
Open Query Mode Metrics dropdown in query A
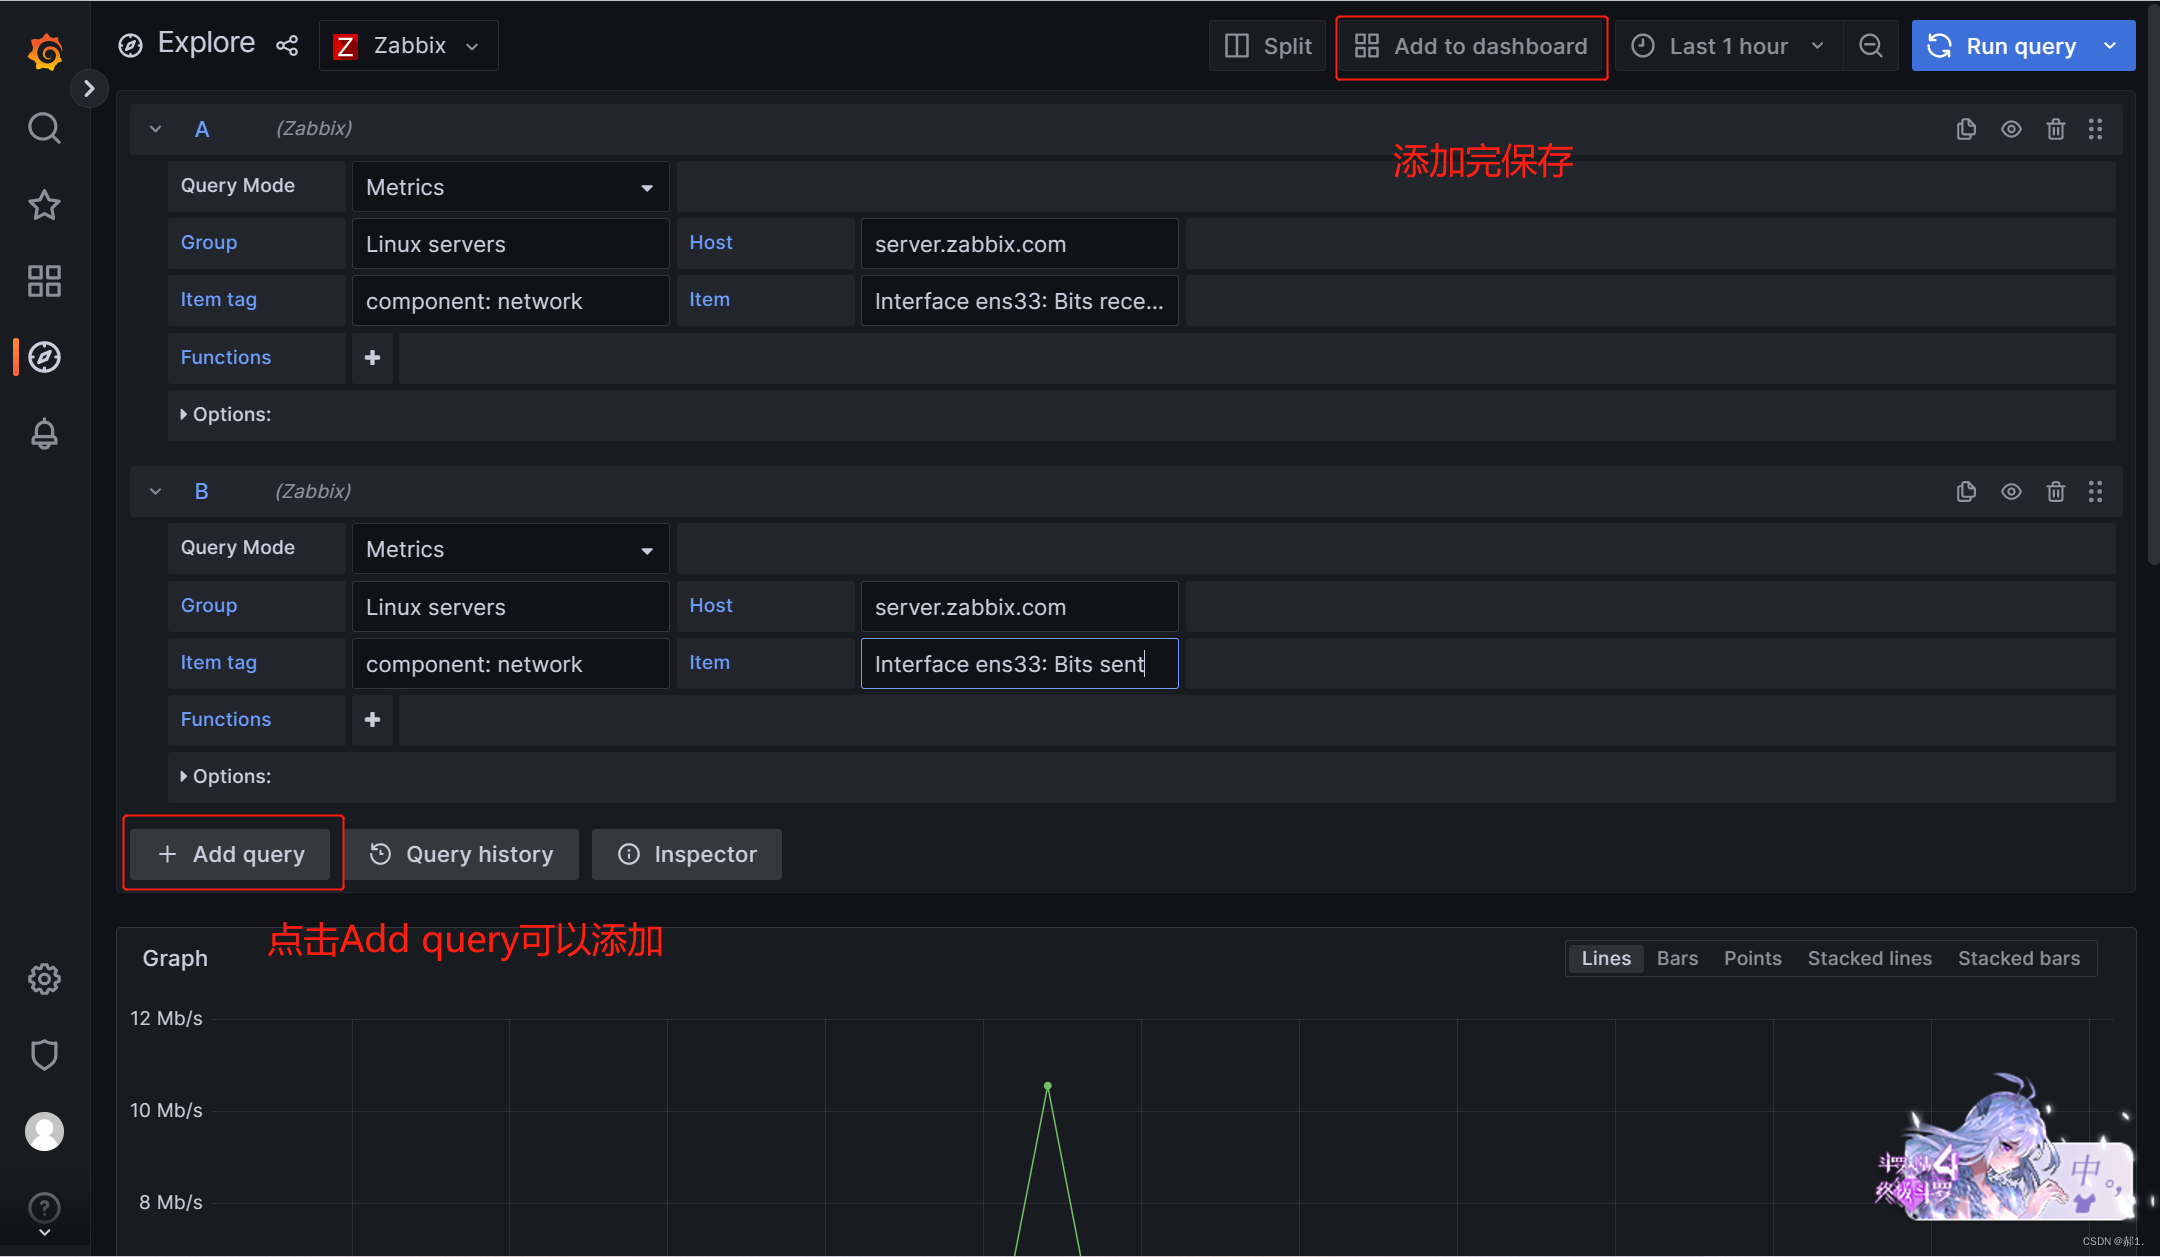510,187
